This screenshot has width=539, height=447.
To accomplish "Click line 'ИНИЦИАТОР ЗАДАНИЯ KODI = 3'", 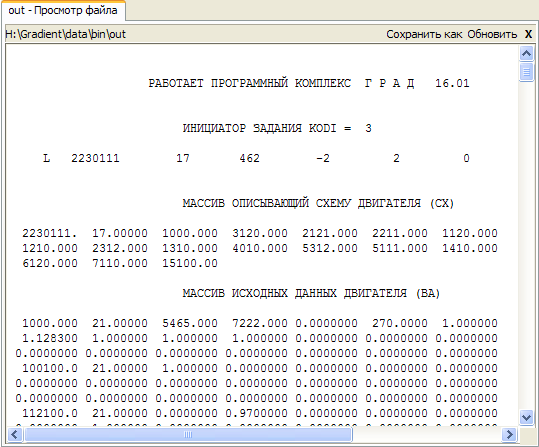I will pyautogui.click(x=277, y=128).
